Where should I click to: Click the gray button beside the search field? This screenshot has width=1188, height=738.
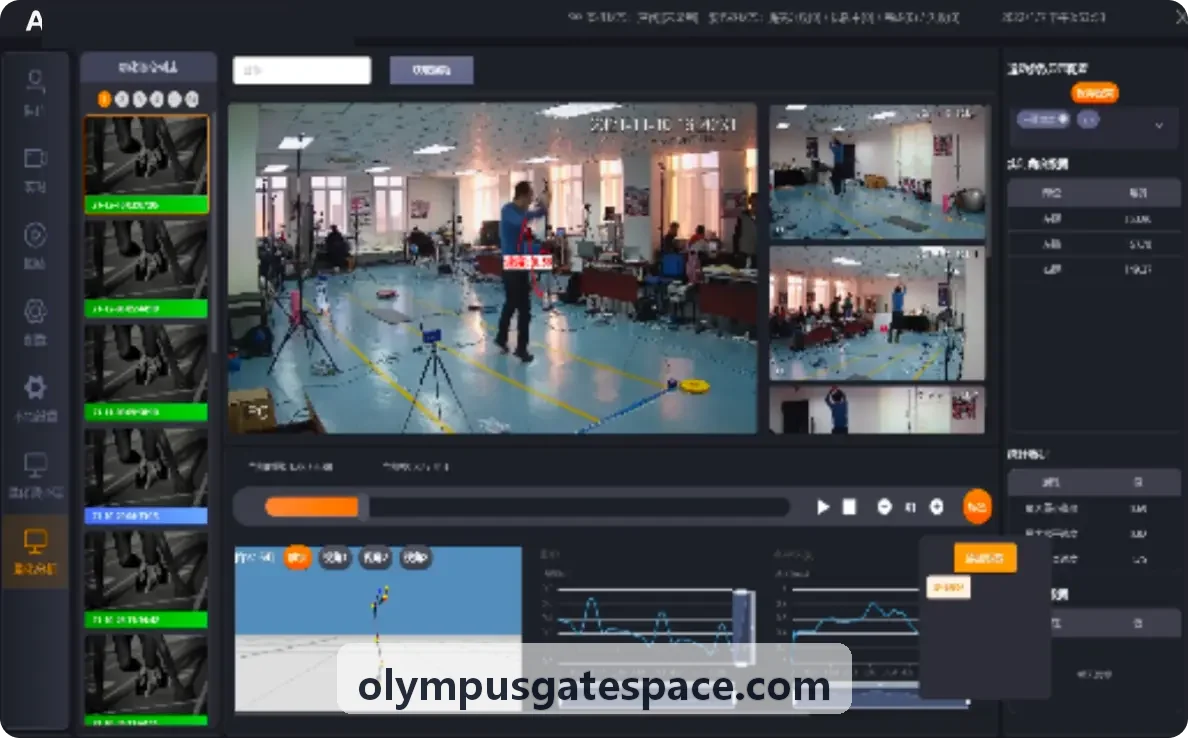[x=432, y=70]
